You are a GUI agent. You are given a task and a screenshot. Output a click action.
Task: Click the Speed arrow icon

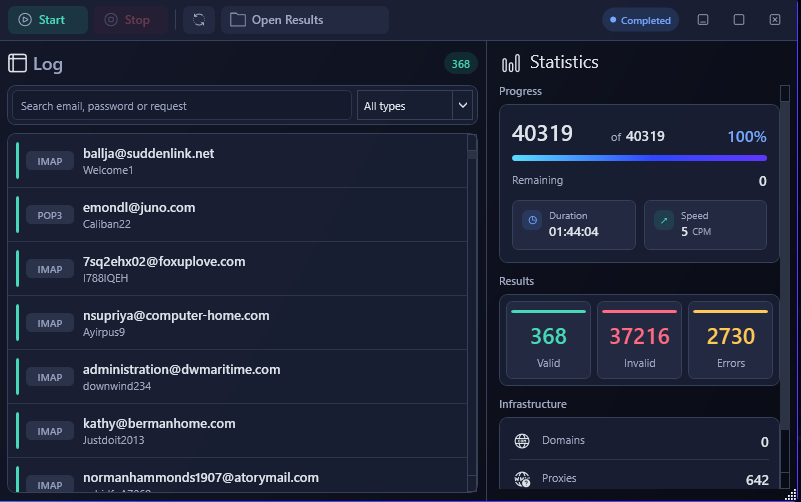[664, 220]
